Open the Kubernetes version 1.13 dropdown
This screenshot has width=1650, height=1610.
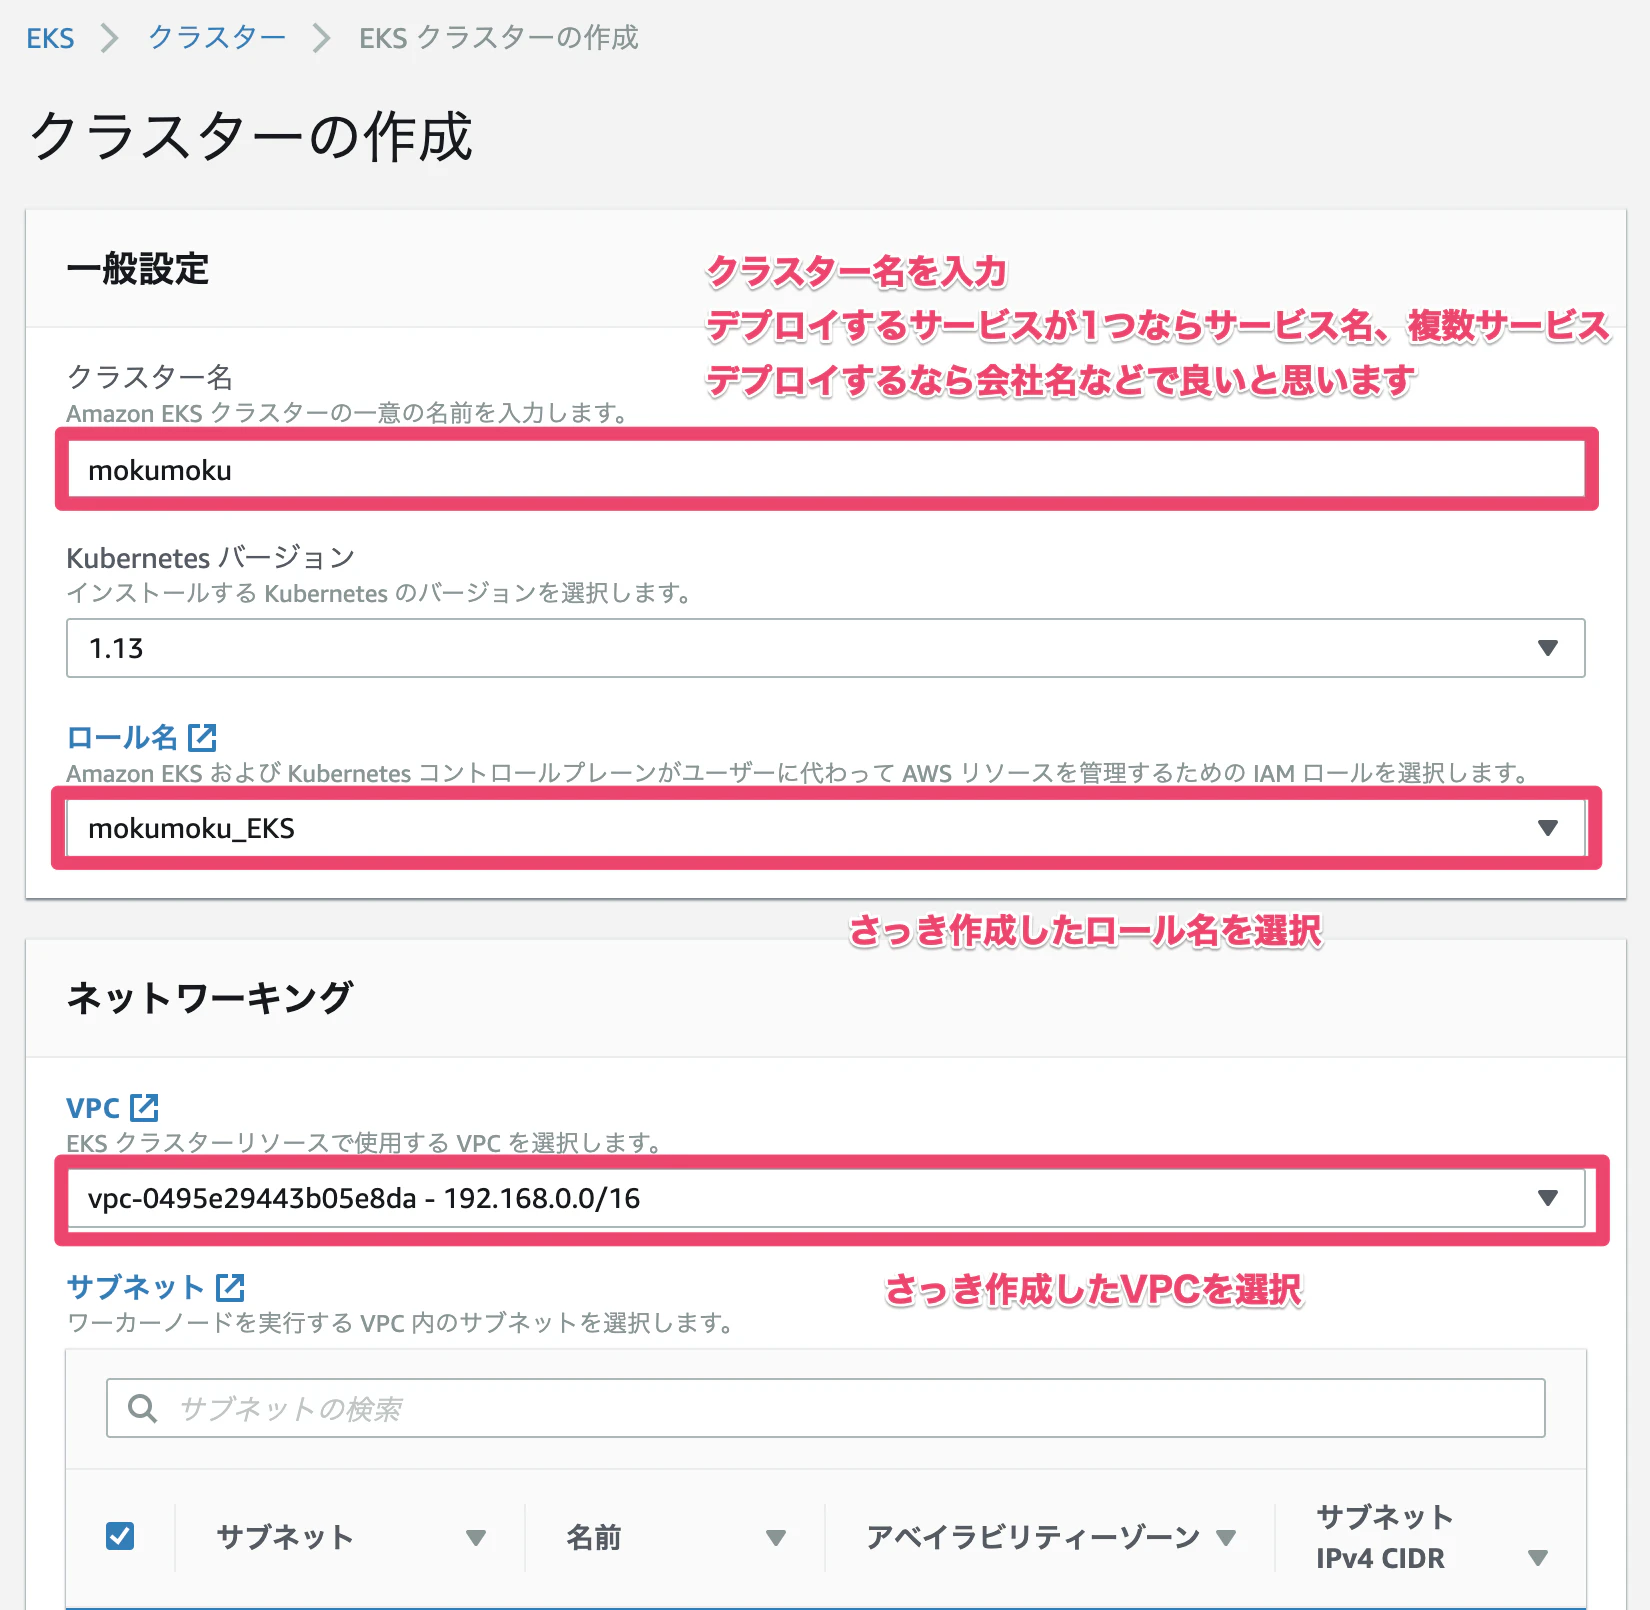point(826,648)
